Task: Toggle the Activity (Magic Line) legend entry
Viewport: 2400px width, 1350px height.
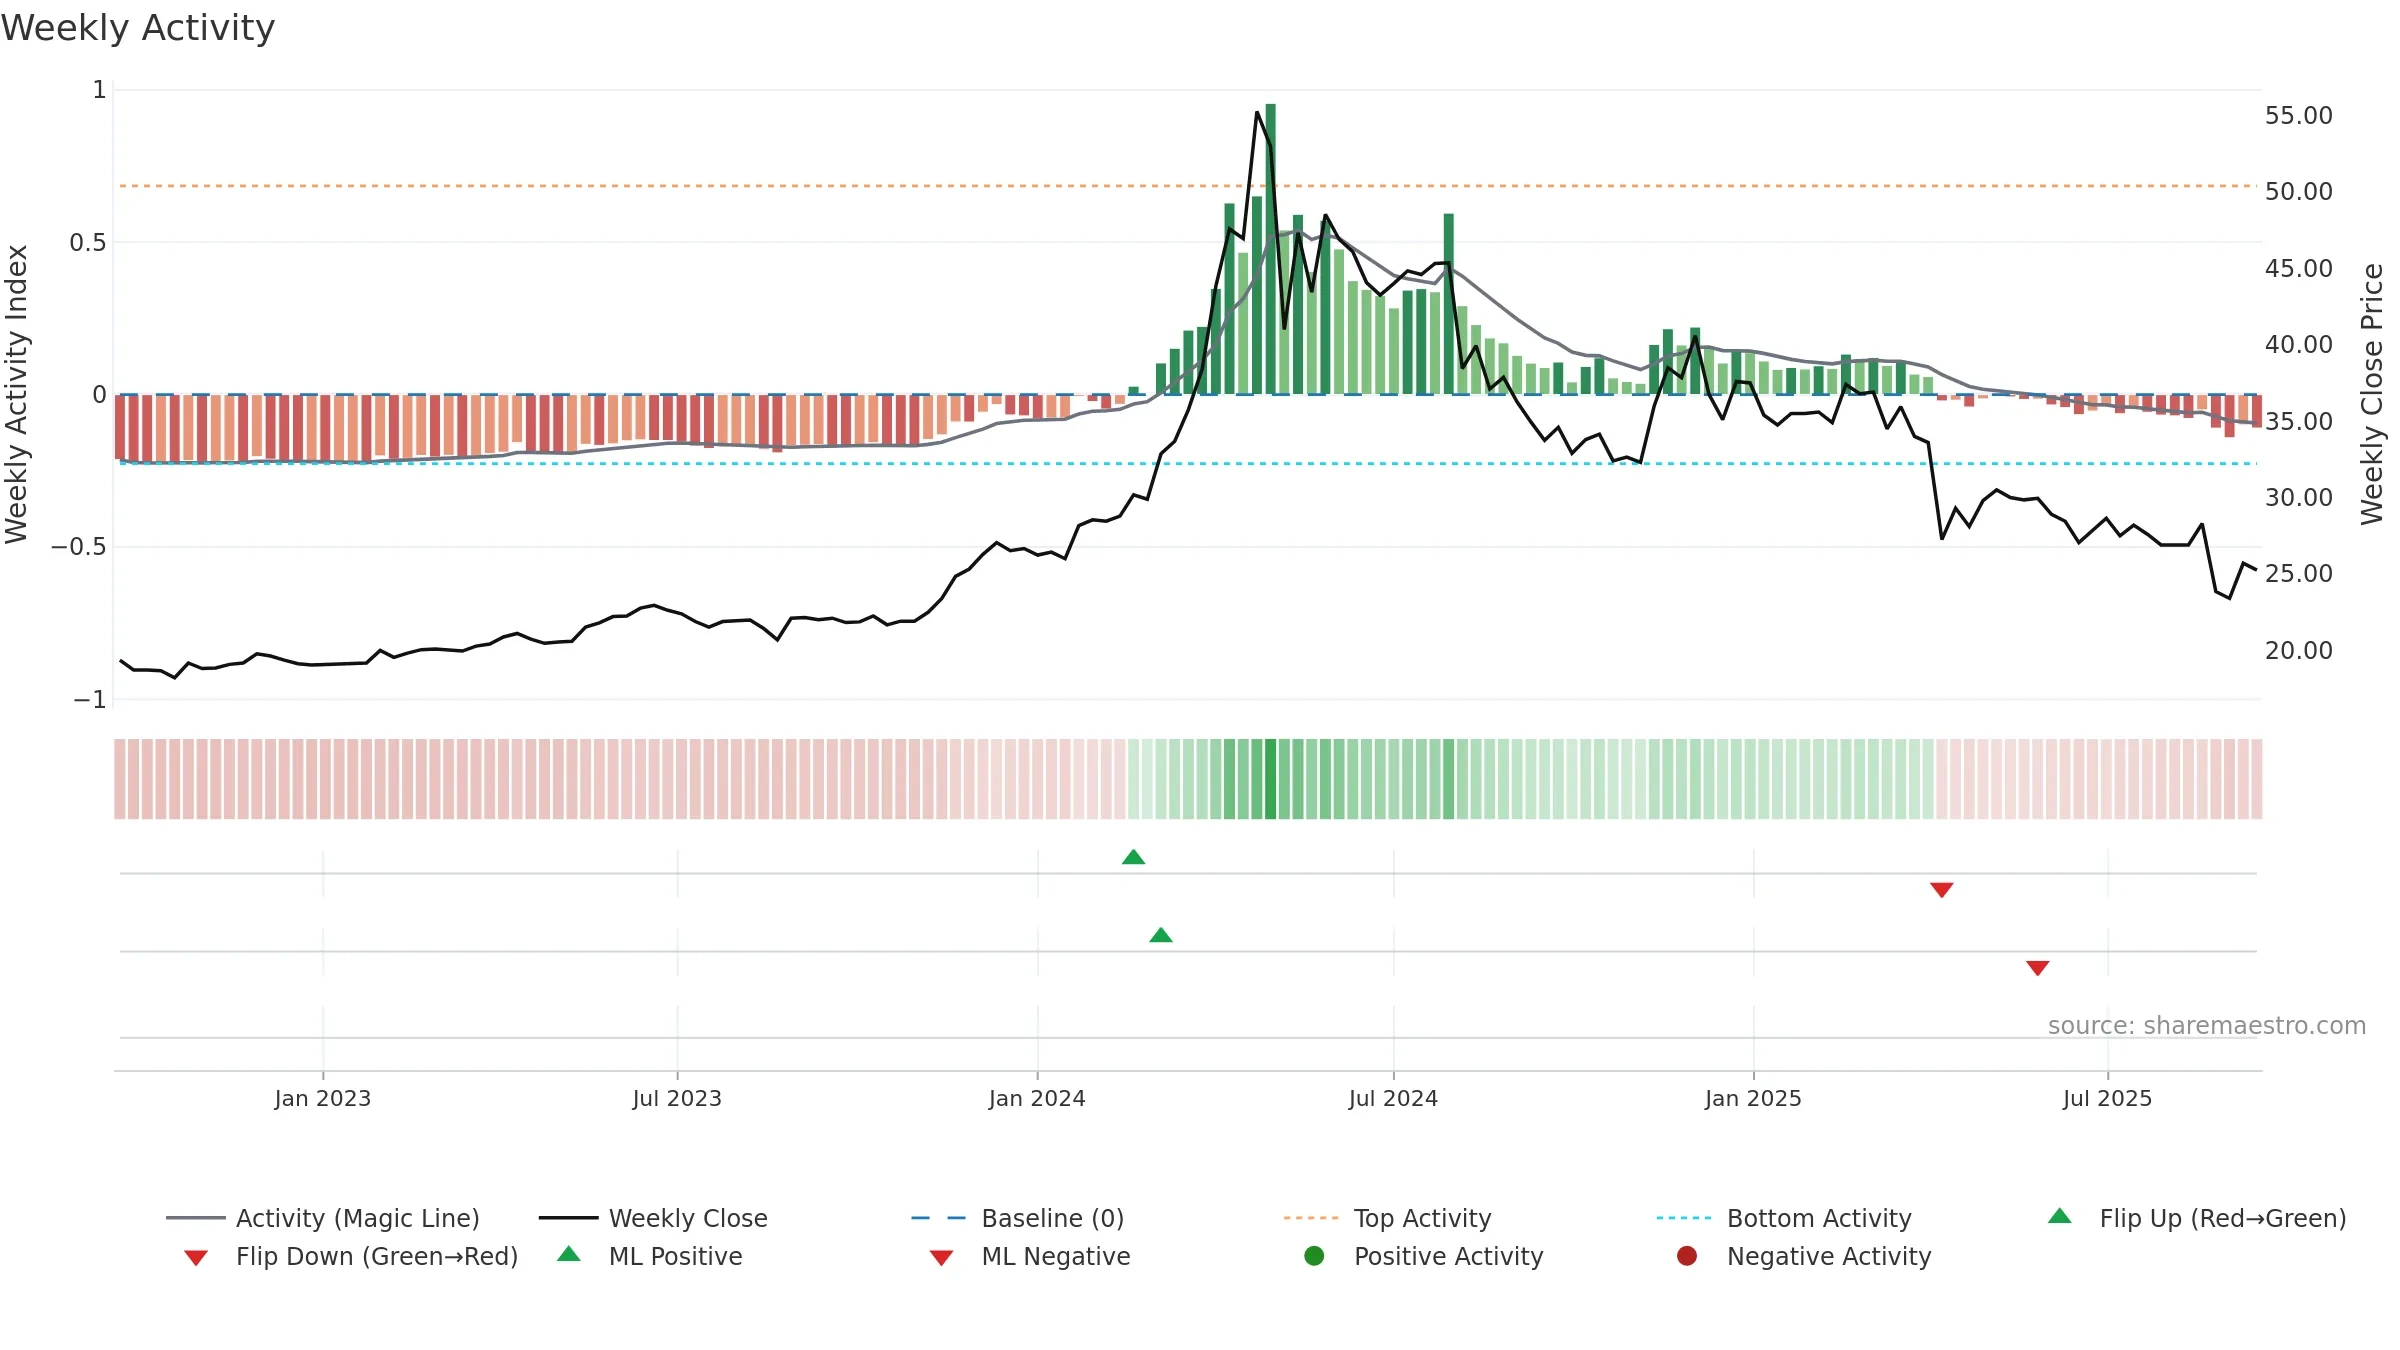Action: (x=322, y=1218)
